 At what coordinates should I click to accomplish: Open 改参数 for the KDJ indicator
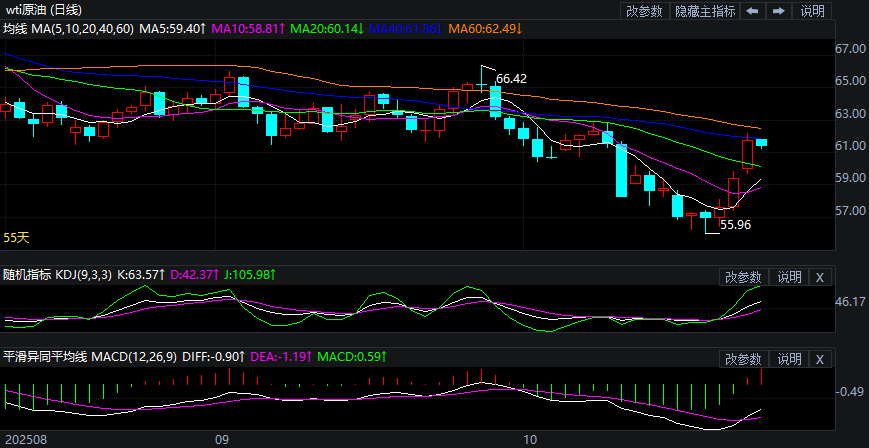743,277
